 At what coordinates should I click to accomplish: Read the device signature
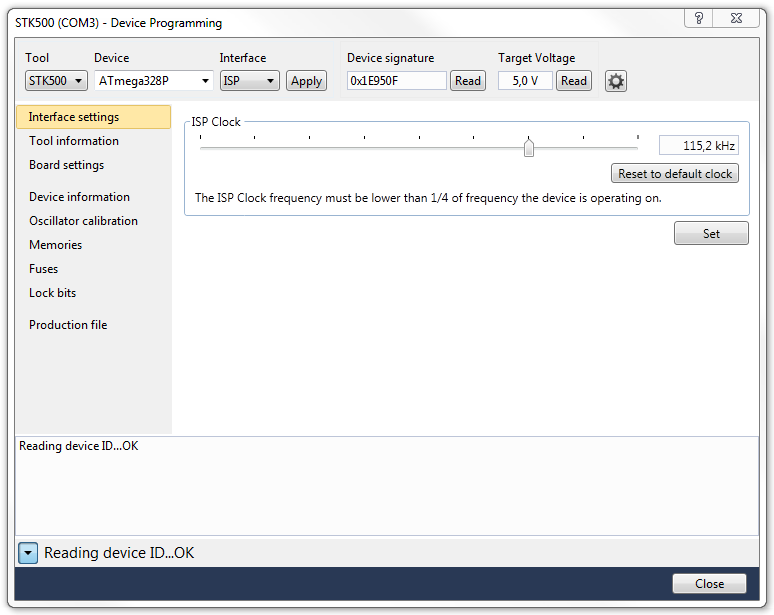coord(467,81)
